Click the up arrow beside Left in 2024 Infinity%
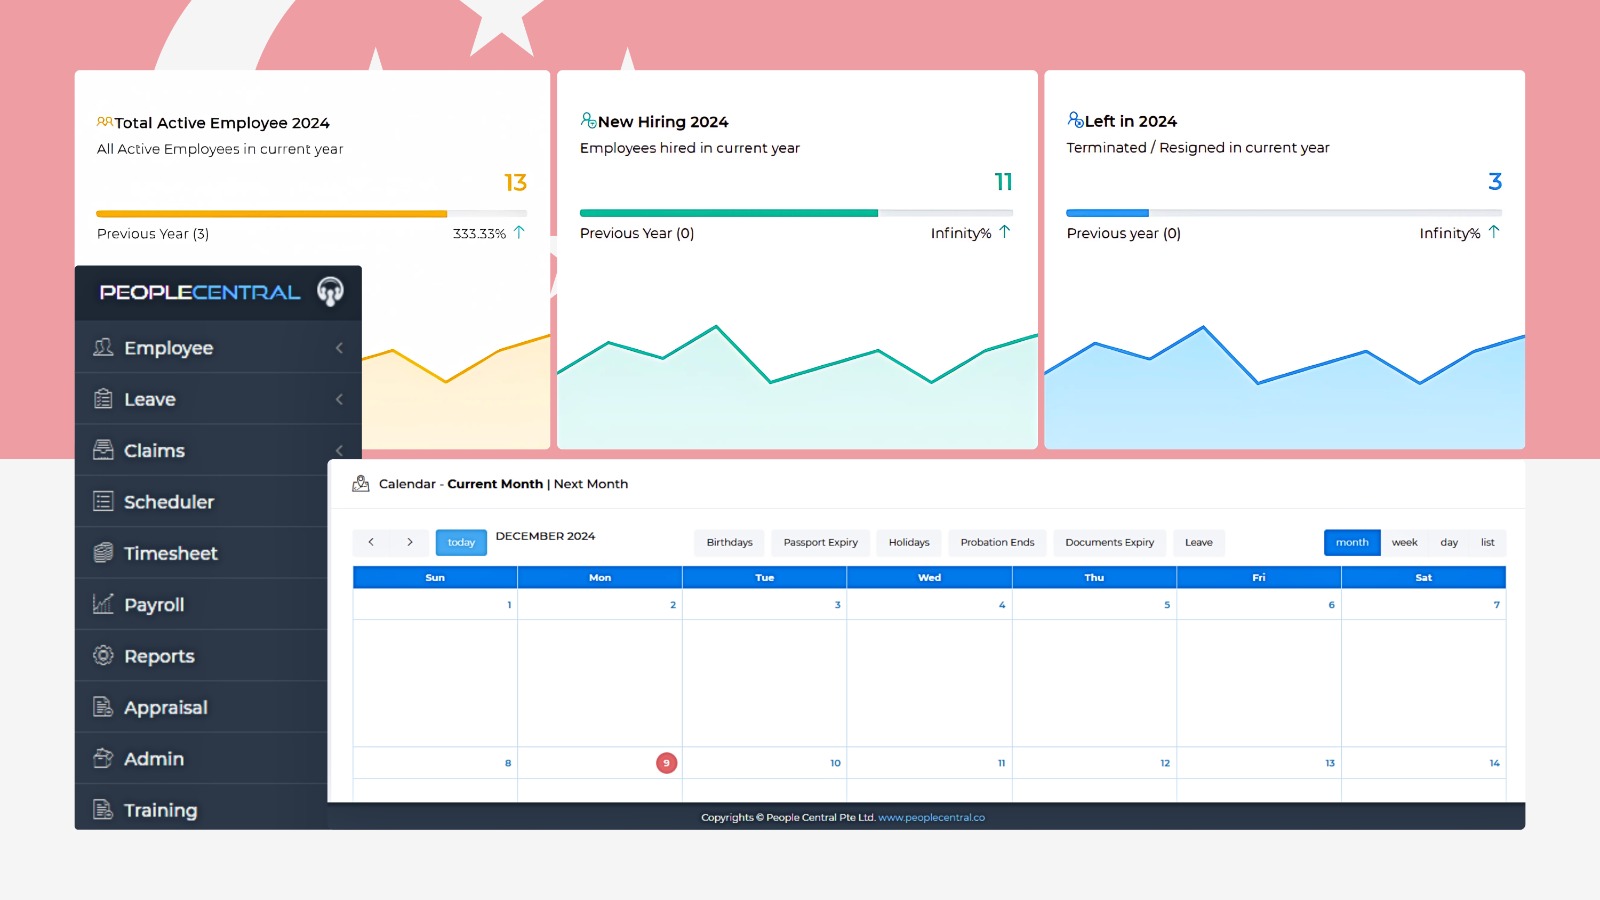The height and width of the screenshot is (900, 1600). click(1494, 232)
